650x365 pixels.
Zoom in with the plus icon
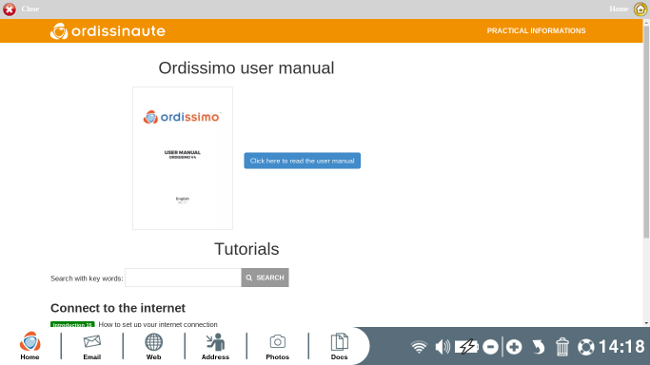click(514, 347)
